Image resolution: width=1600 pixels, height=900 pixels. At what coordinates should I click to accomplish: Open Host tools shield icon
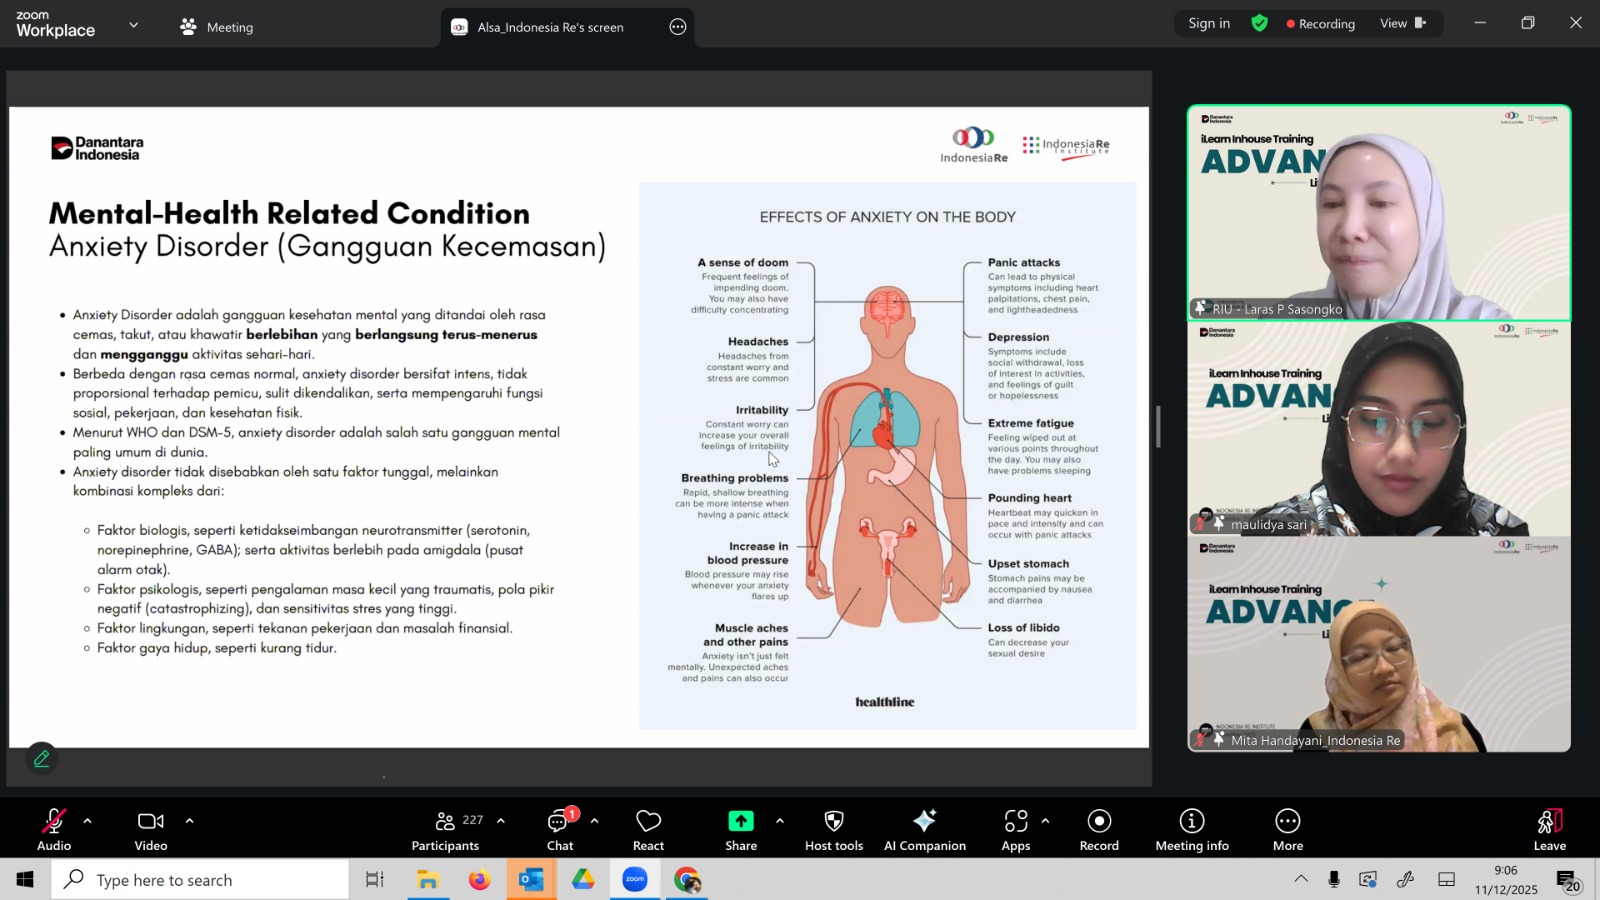tap(833, 822)
